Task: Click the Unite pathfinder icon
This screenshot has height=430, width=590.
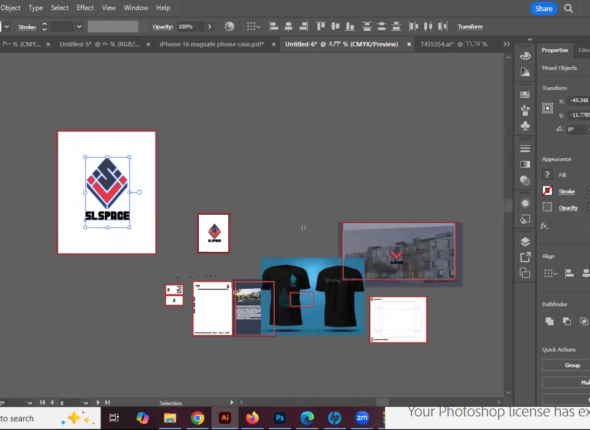Action: [549, 321]
